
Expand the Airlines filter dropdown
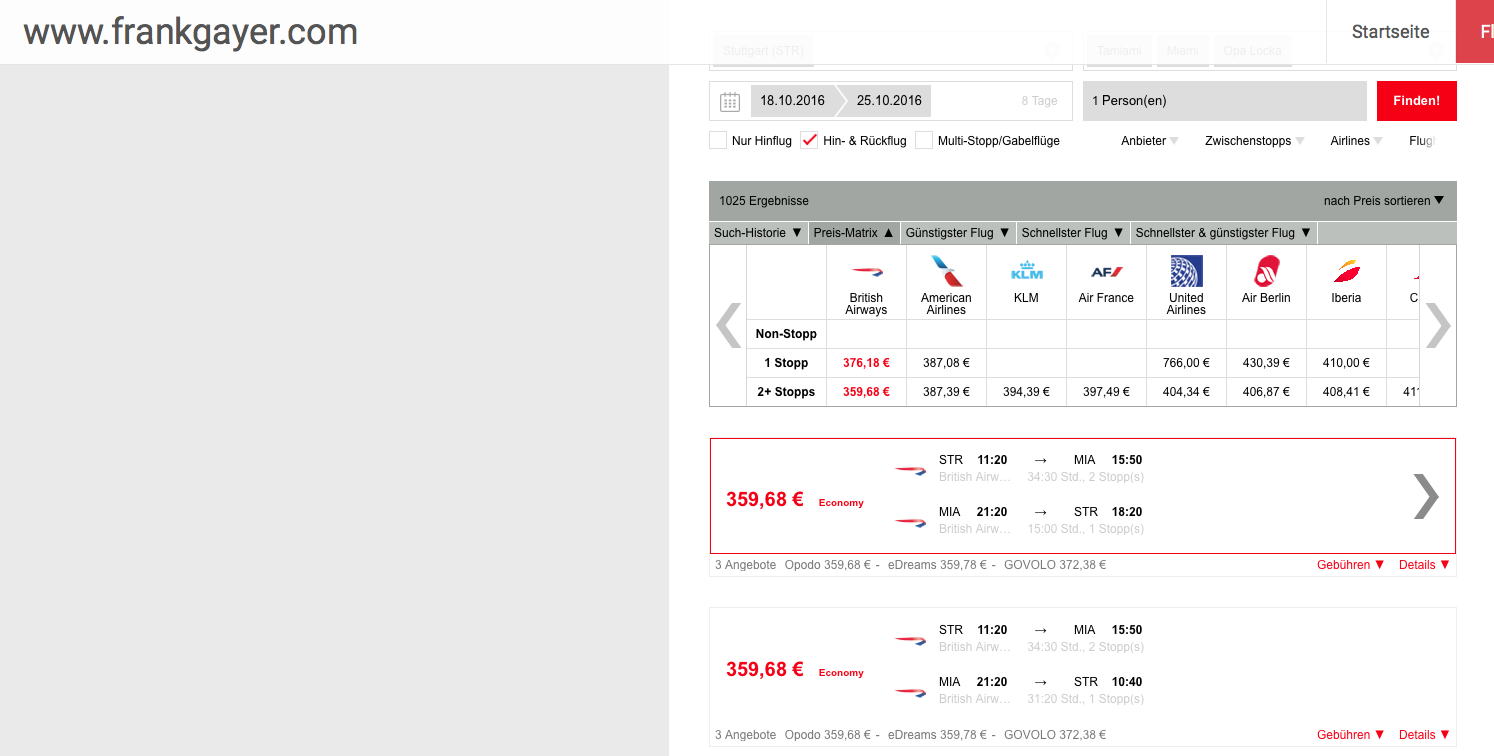[x=1357, y=141]
